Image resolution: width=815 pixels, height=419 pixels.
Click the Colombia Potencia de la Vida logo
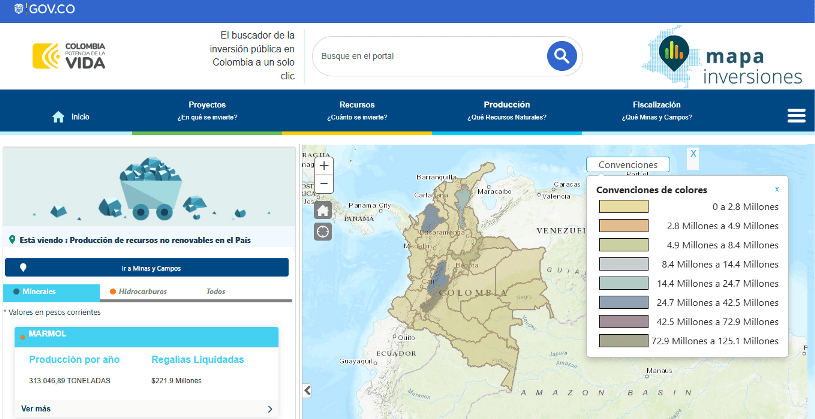point(69,56)
